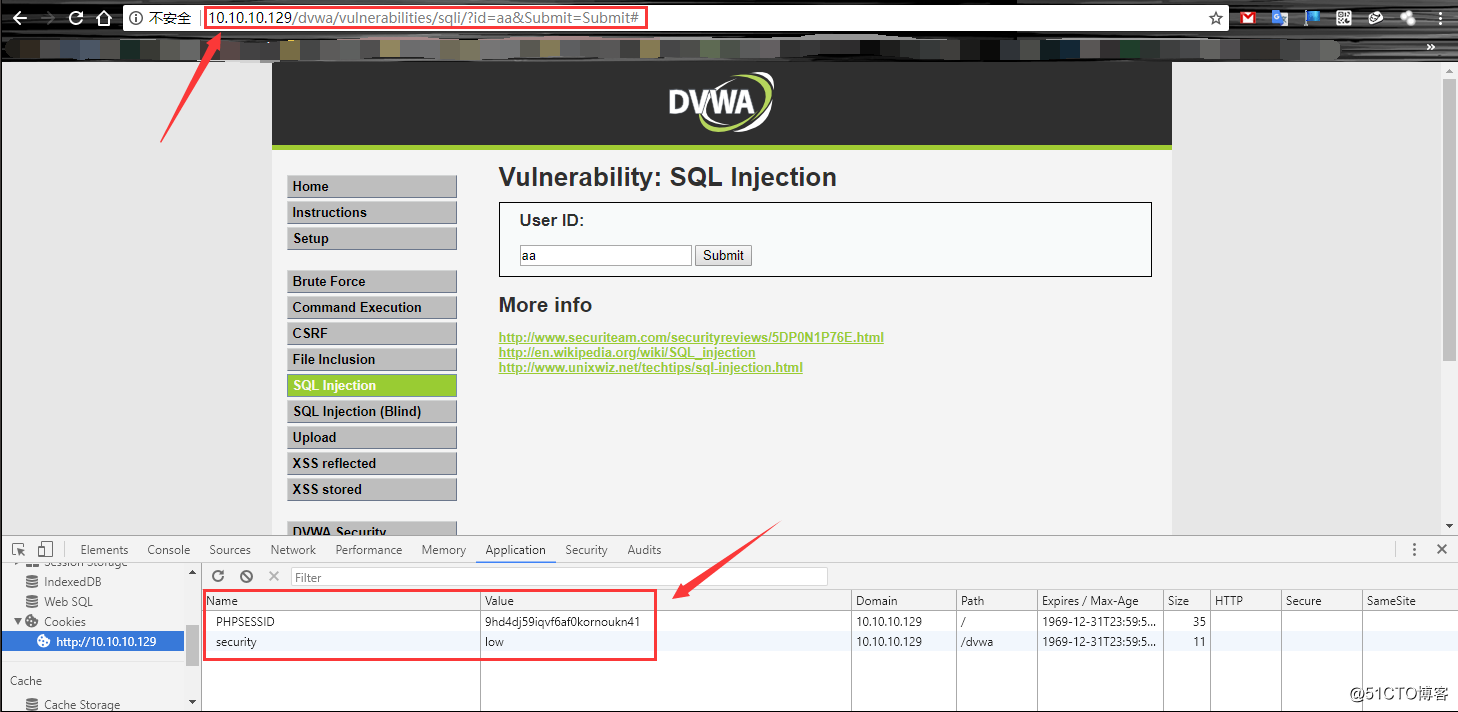Open the Gmail extension icon
The image size is (1458, 712).
coord(1247,18)
